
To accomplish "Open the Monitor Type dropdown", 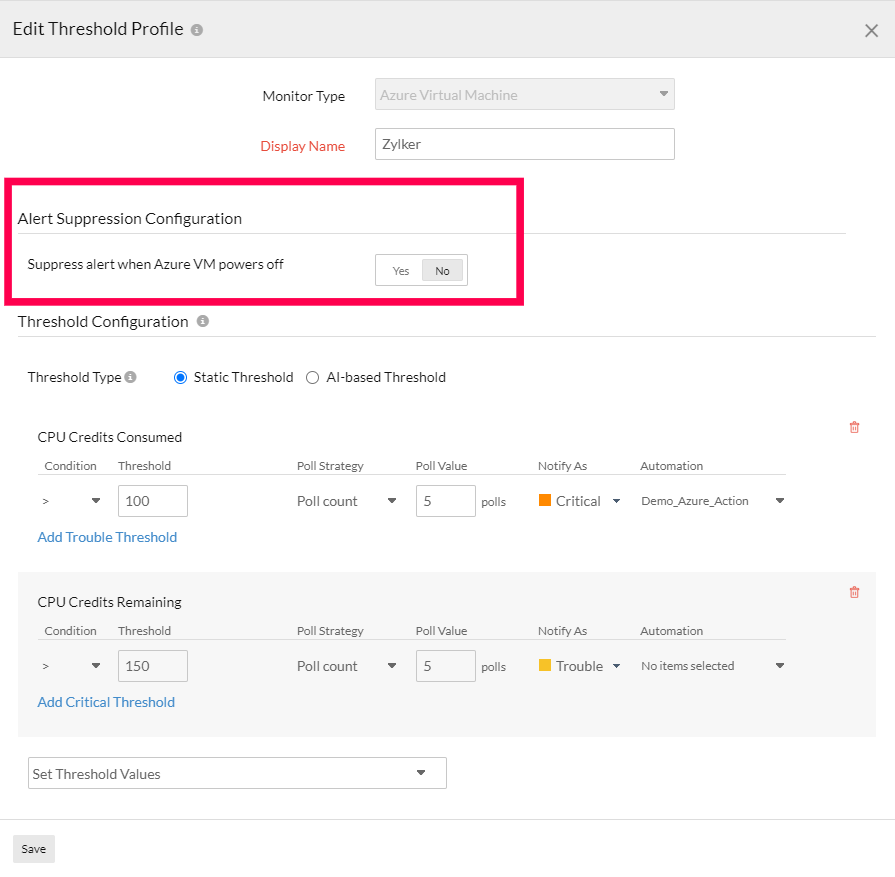I will point(524,95).
